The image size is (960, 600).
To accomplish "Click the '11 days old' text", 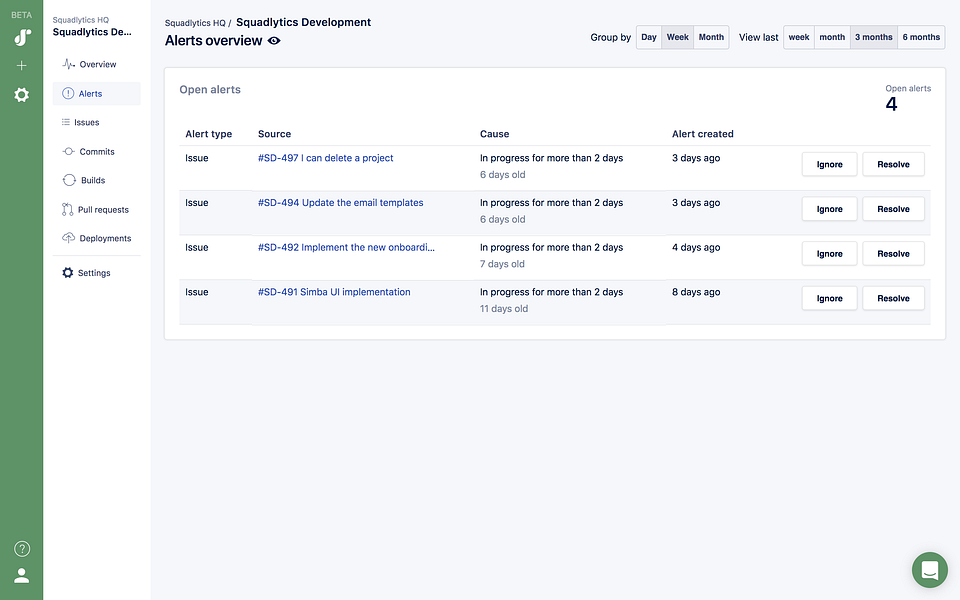I will [x=503, y=309].
